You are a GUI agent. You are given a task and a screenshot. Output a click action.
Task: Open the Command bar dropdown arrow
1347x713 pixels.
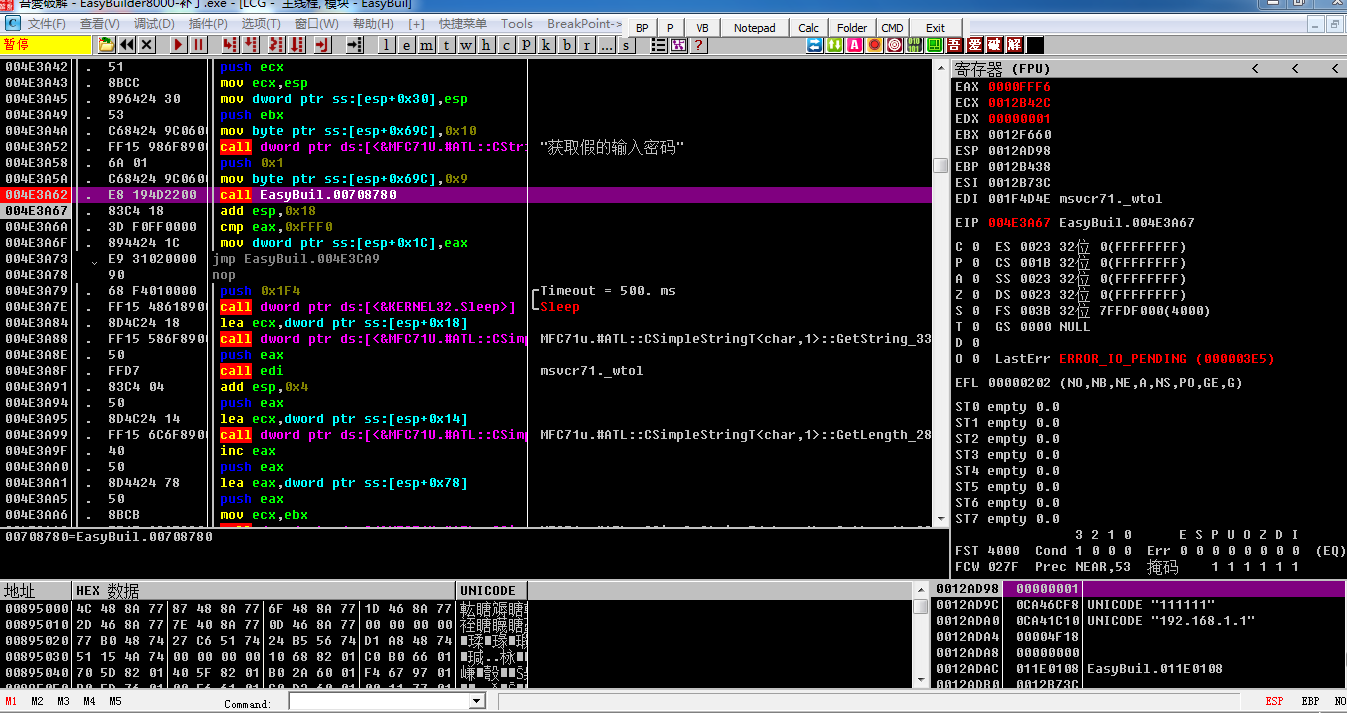[x=476, y=702]
